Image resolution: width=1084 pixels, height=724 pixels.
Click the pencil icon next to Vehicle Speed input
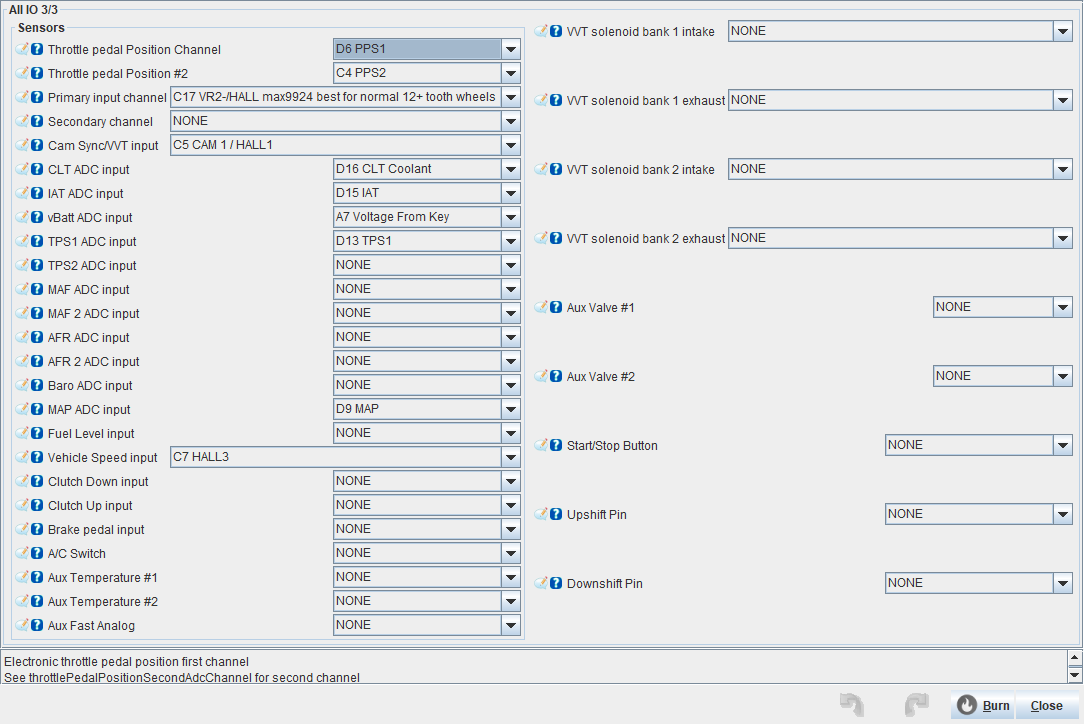22,457
